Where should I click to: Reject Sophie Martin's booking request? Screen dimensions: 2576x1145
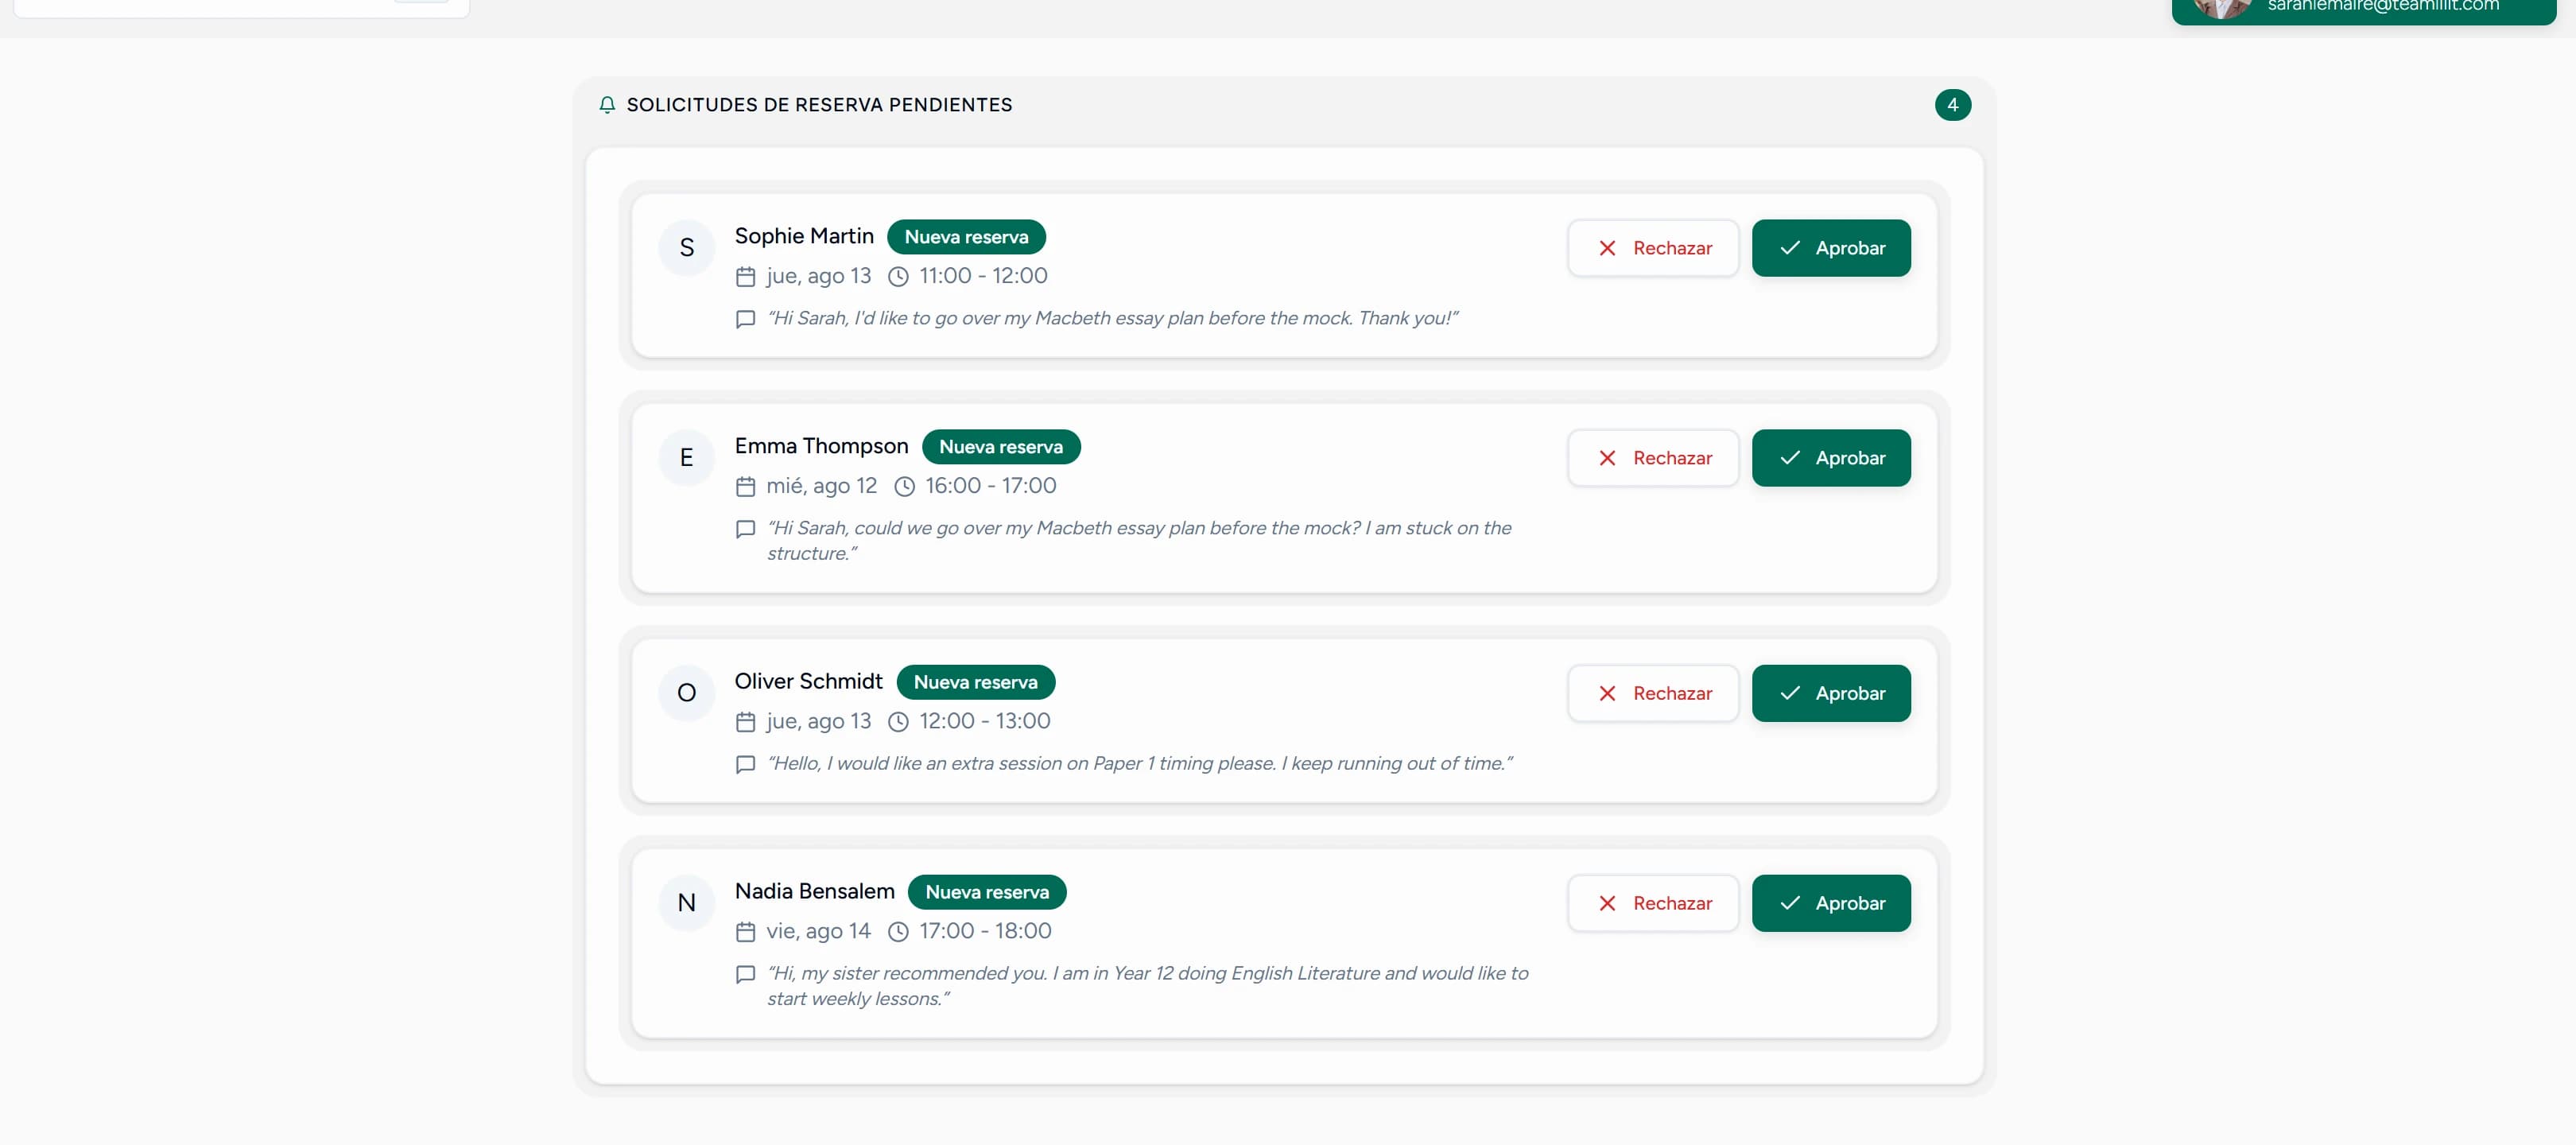coord(1653,248)
